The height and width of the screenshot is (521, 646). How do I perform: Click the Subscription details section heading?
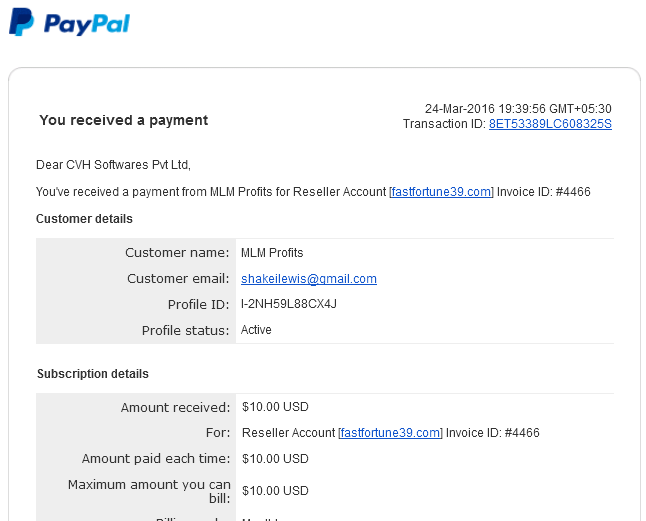[x=93, y=374]
